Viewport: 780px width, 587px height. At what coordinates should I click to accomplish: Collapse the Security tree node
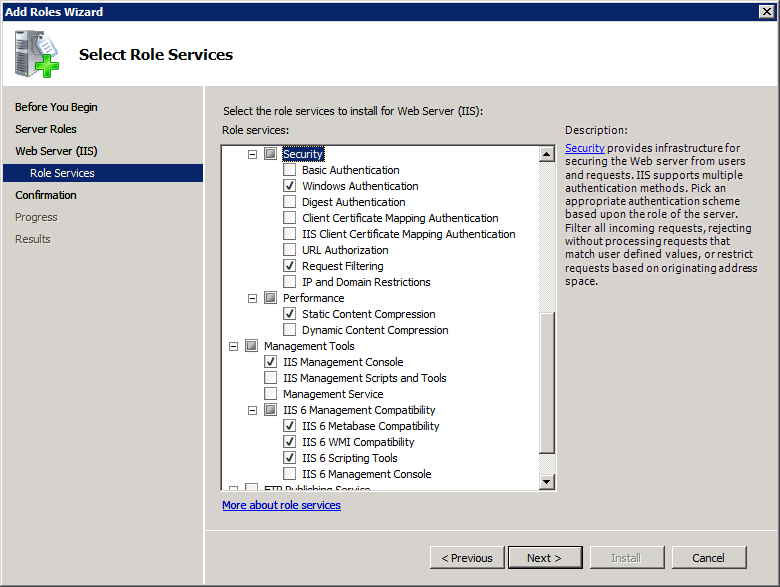pos(253,154)
